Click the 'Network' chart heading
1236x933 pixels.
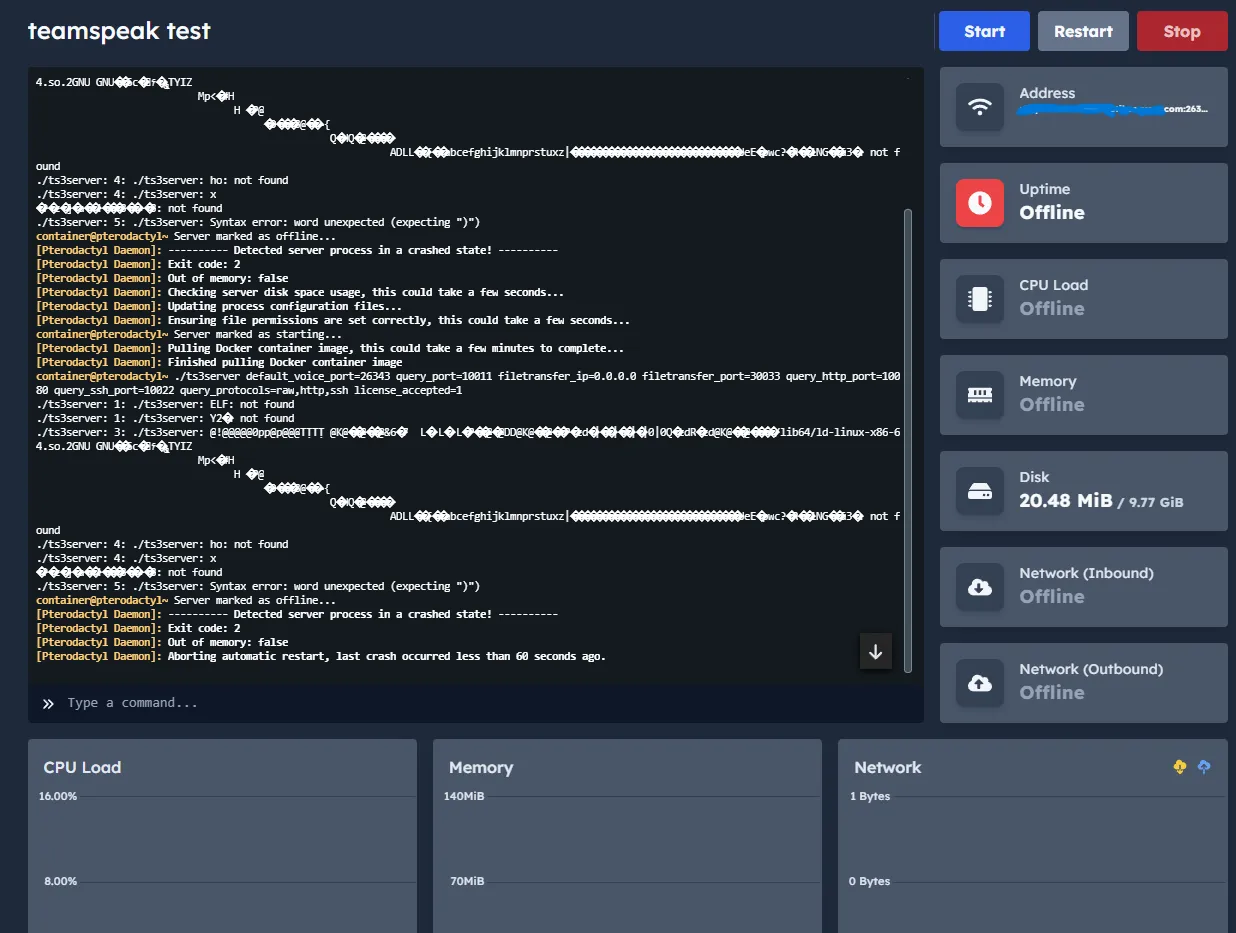click(888, 768)
